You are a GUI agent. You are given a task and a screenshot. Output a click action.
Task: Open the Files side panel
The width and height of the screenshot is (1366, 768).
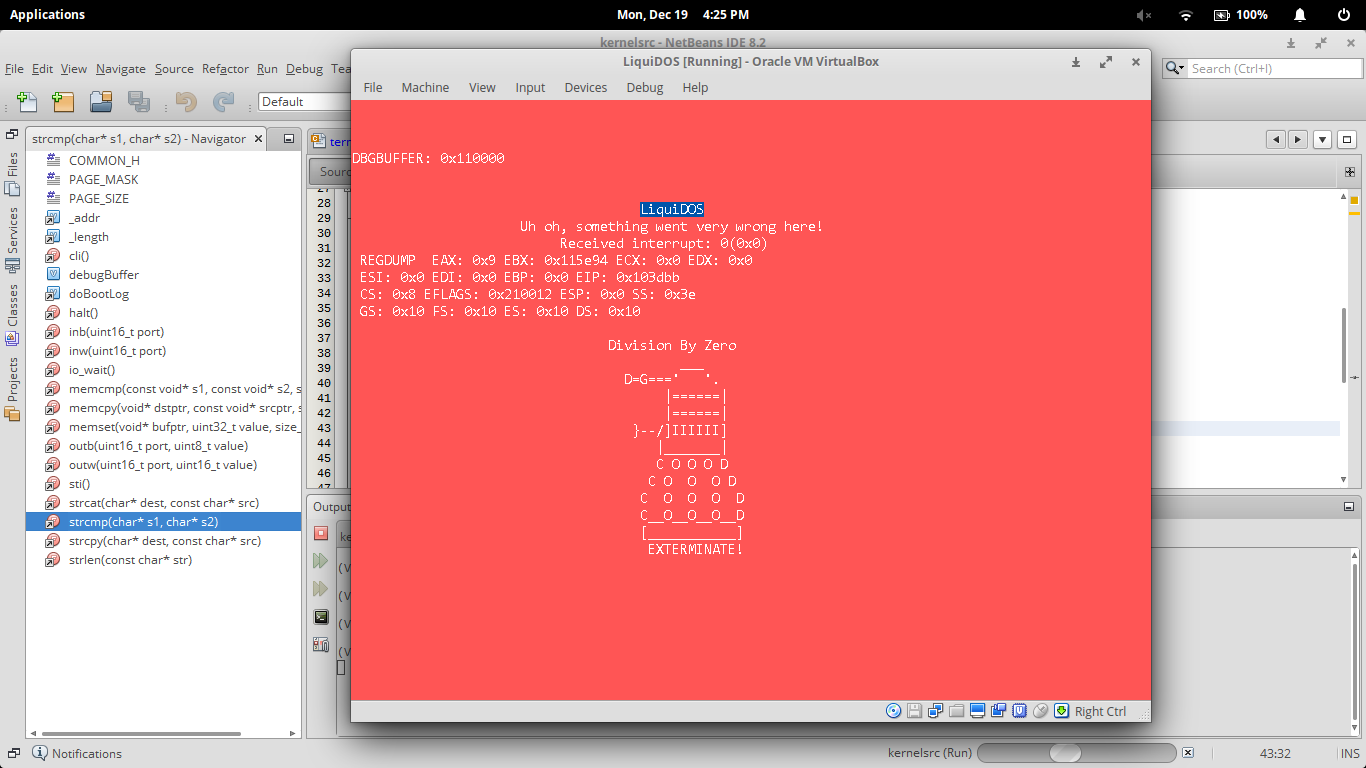click(12, 172)
